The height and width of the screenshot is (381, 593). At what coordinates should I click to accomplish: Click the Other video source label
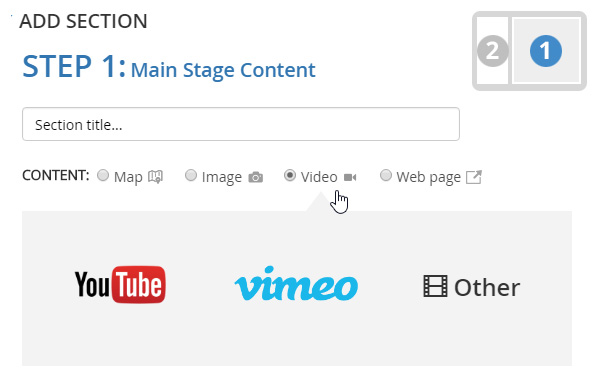click(x=487, y=287)
